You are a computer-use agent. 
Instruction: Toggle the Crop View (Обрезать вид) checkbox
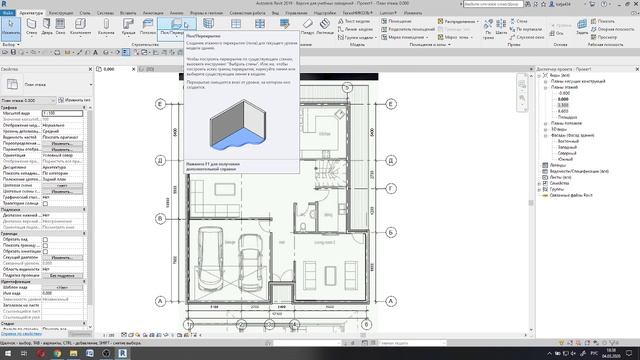click(45, 240)
